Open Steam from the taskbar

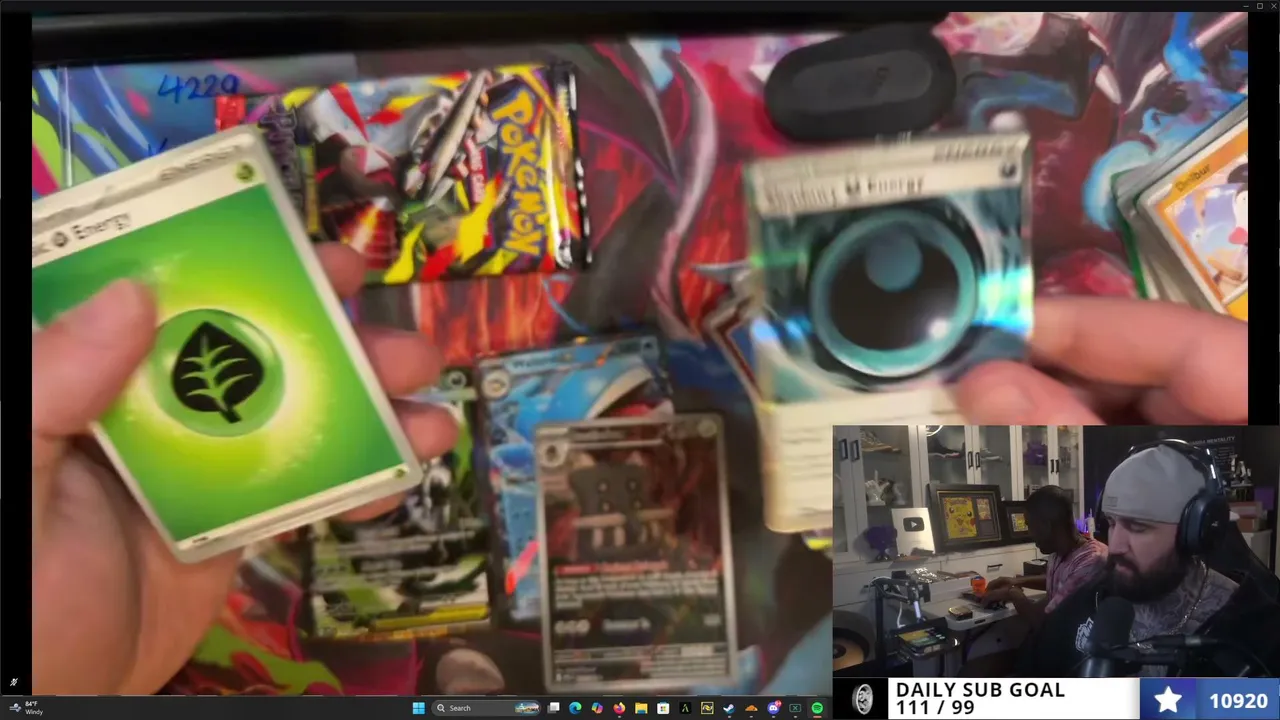[729, 708]
